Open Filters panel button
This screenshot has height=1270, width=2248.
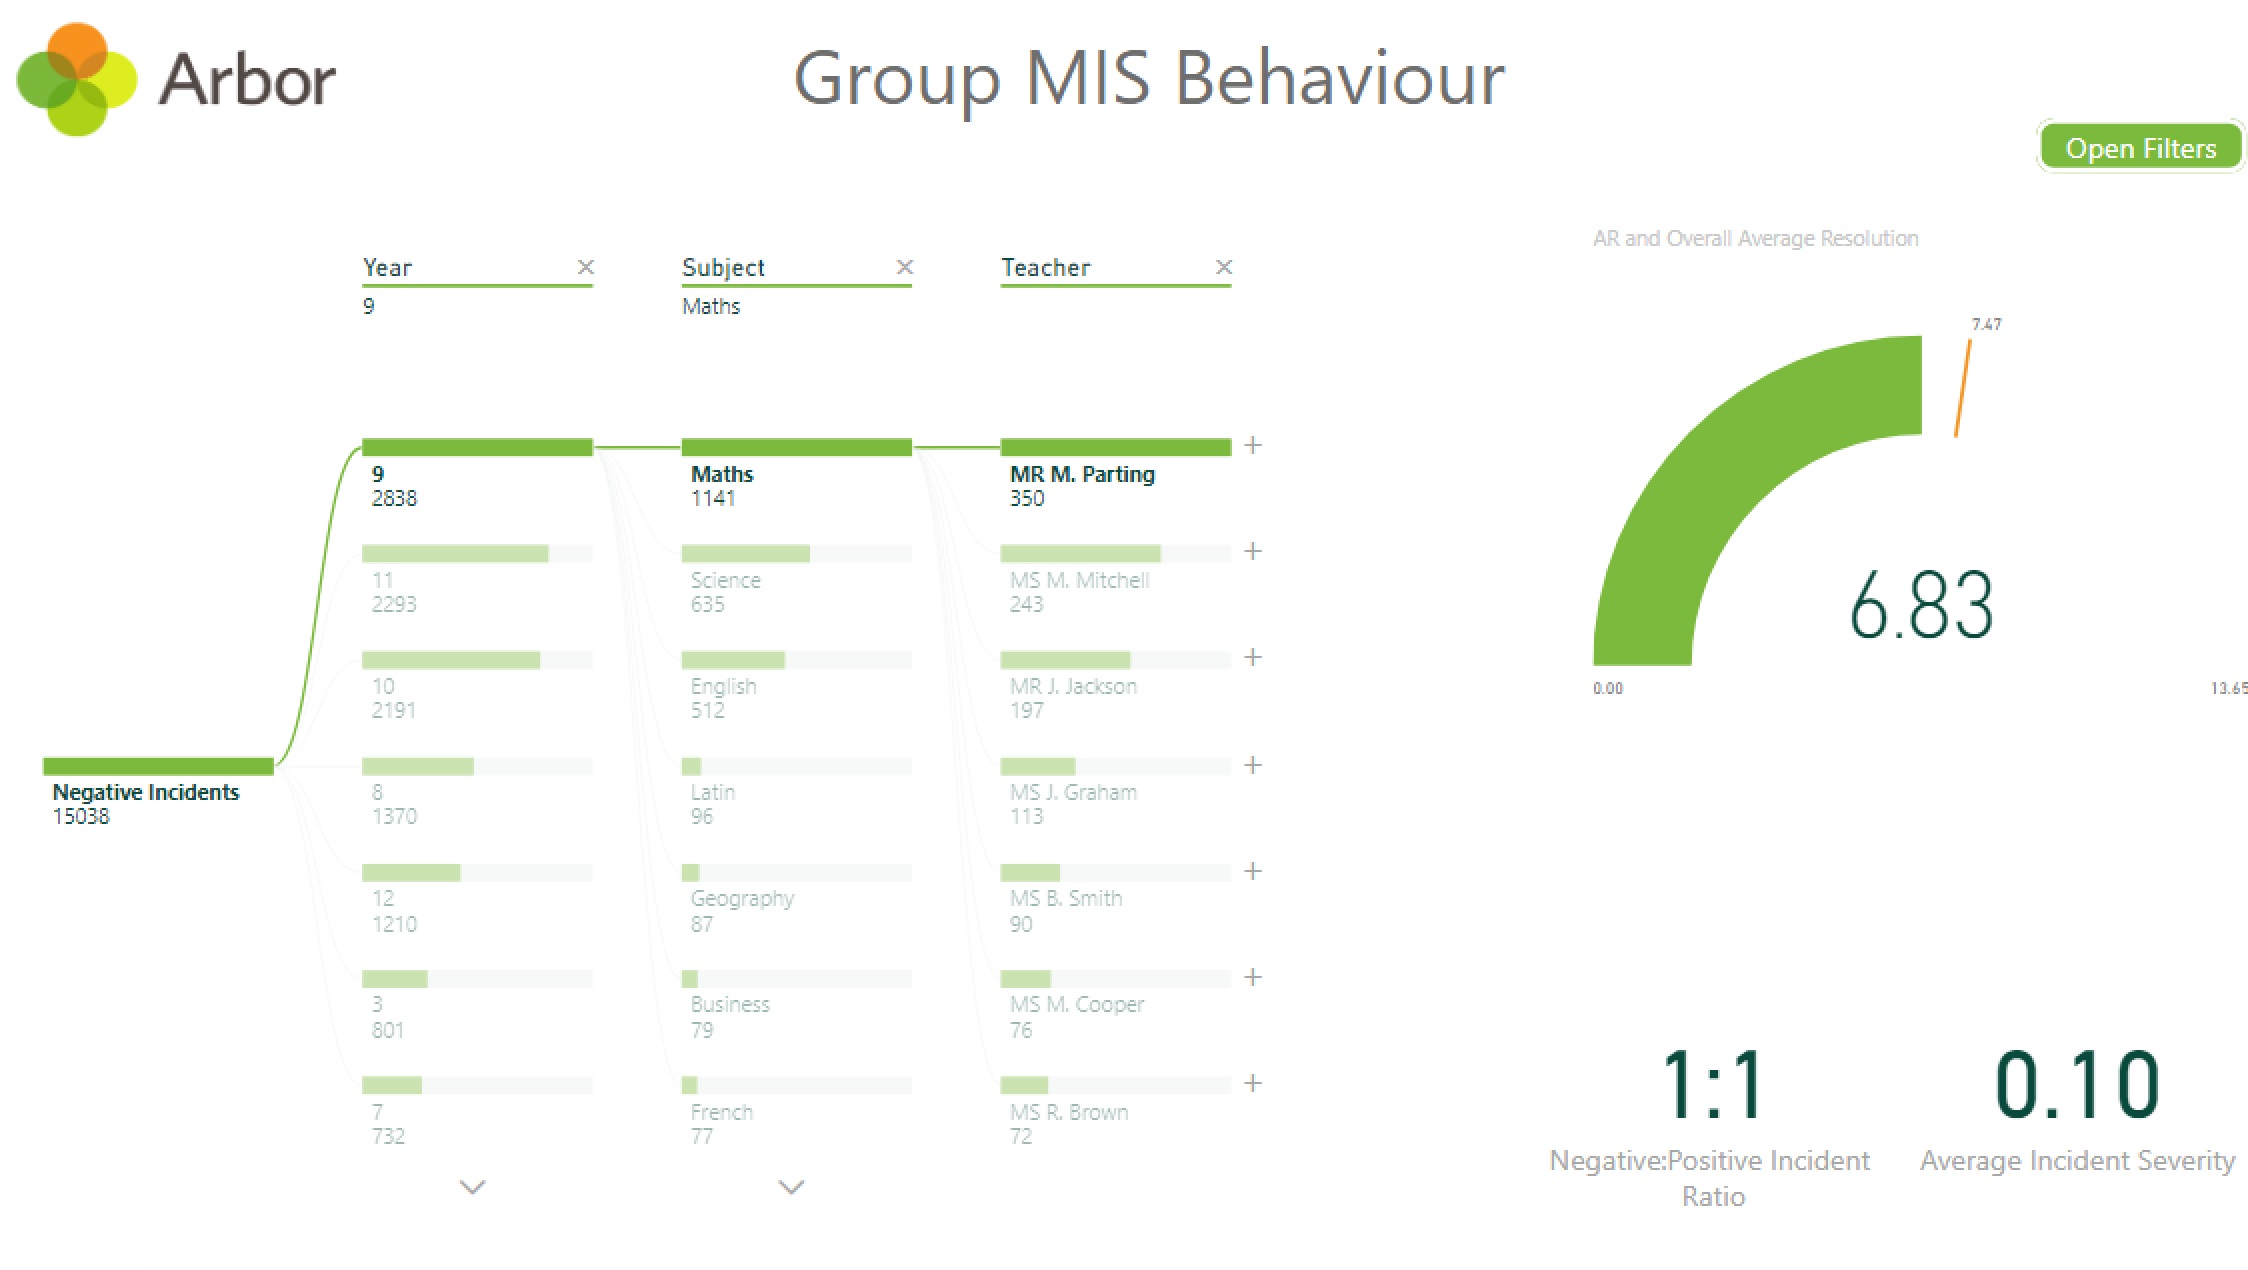tap(2140, 148)
